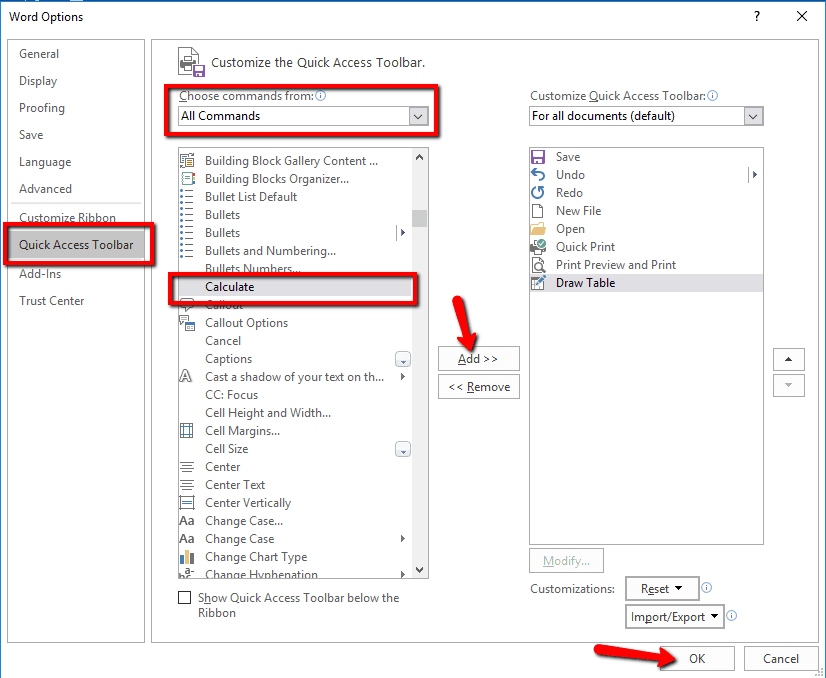826x678 pixels.
Task: Click info icon next to Customize Quick Access Toolbar
Action: click(712, 95)
